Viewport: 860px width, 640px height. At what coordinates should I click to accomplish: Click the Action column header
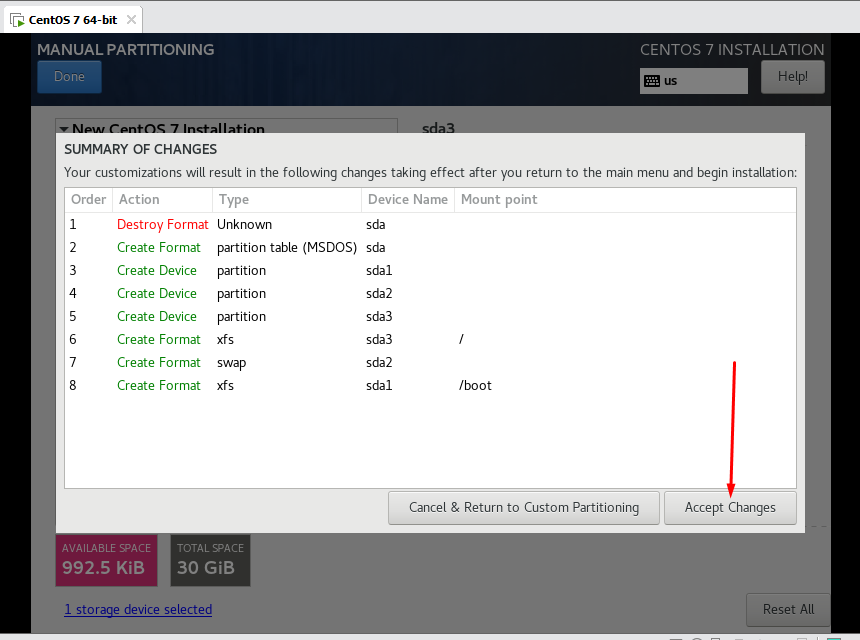coord(162,200)
